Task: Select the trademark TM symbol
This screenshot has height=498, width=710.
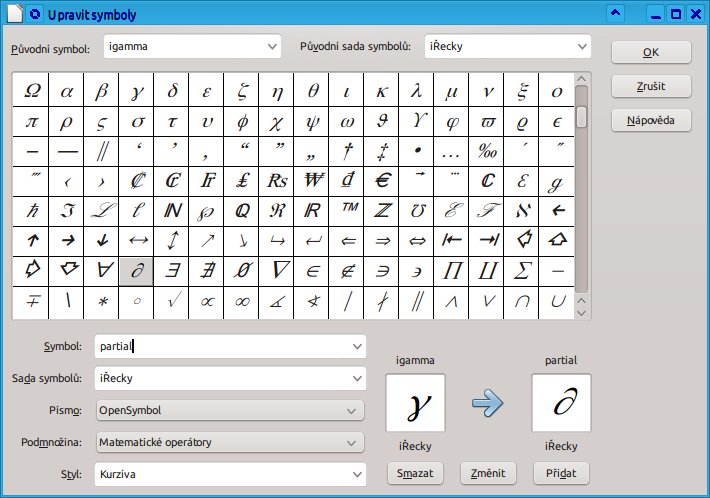Action: (x=347, y=211)
